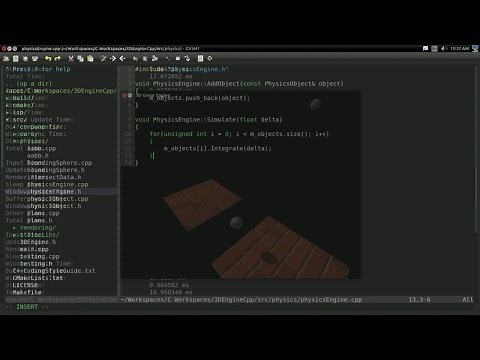Open C++CodingStyleGuide.txt in the tree
The height and width of the screenshot is (360, 480).
tap(54, 271)
